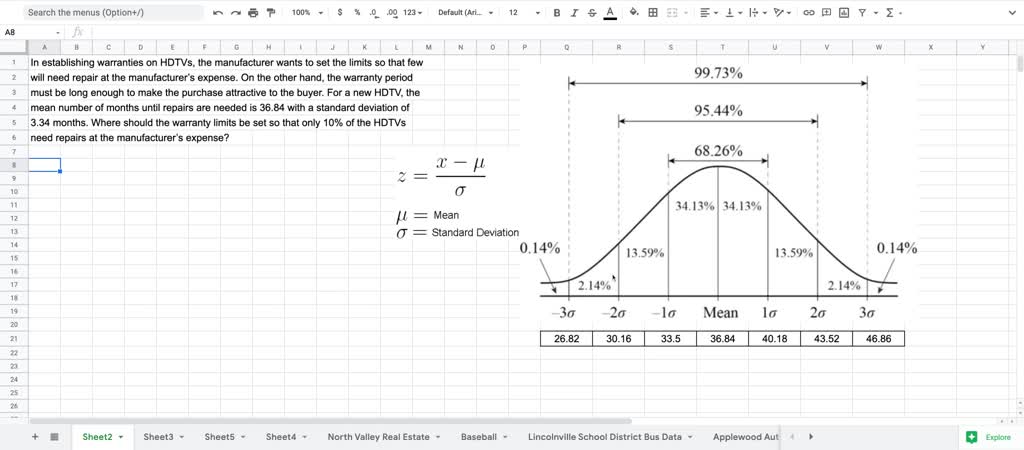Switch to the Baseball sheet tab
Viewport: 1024px width, 450px height.
coord(479,437)
